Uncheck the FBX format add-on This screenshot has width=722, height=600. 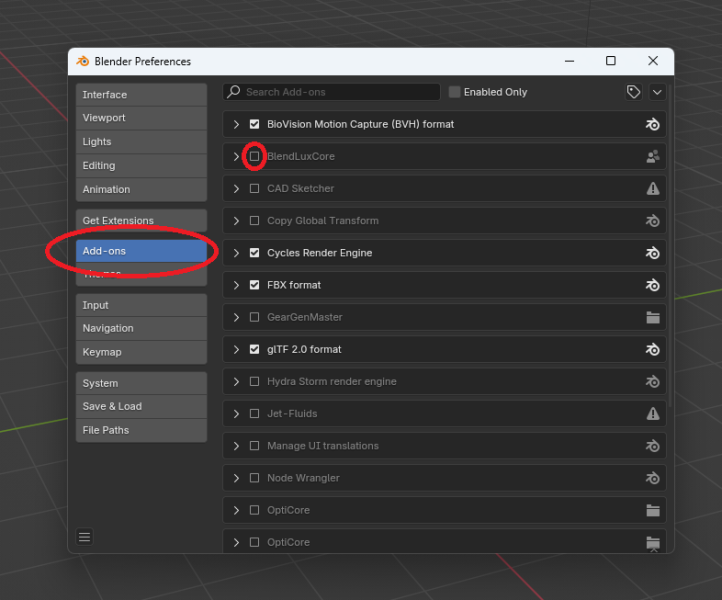254,285
